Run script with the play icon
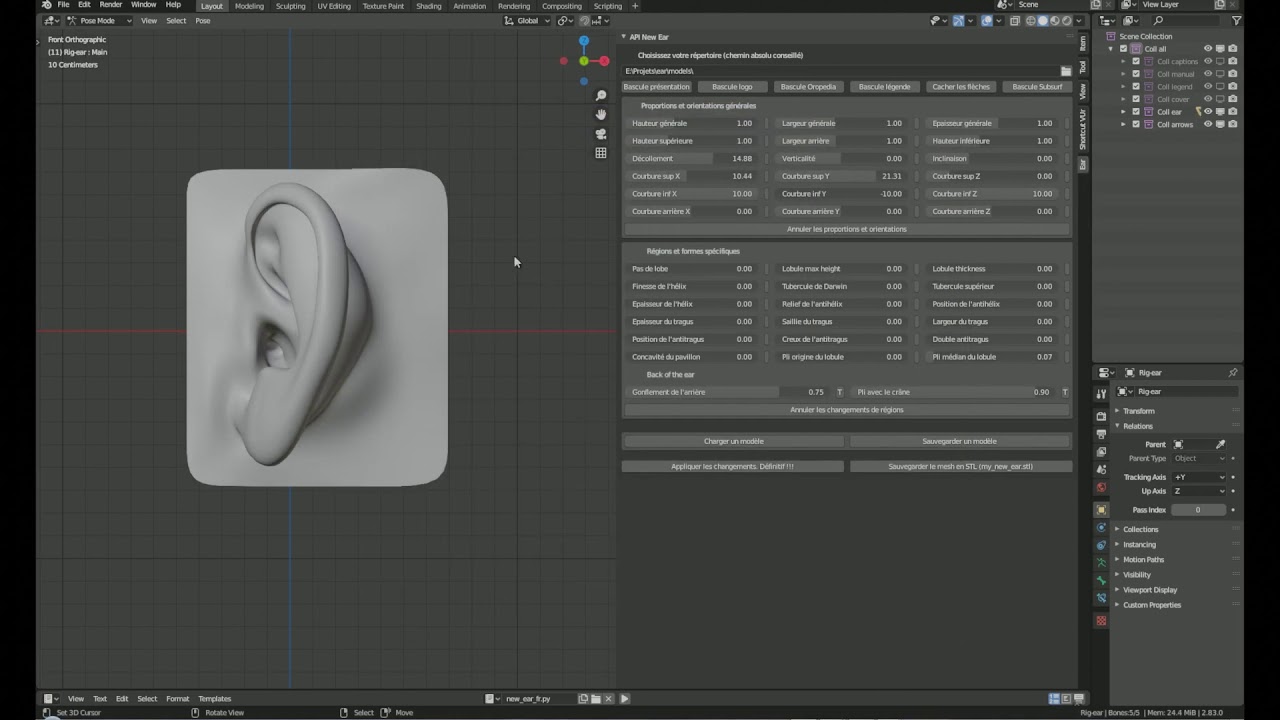 tap(624, 699)
